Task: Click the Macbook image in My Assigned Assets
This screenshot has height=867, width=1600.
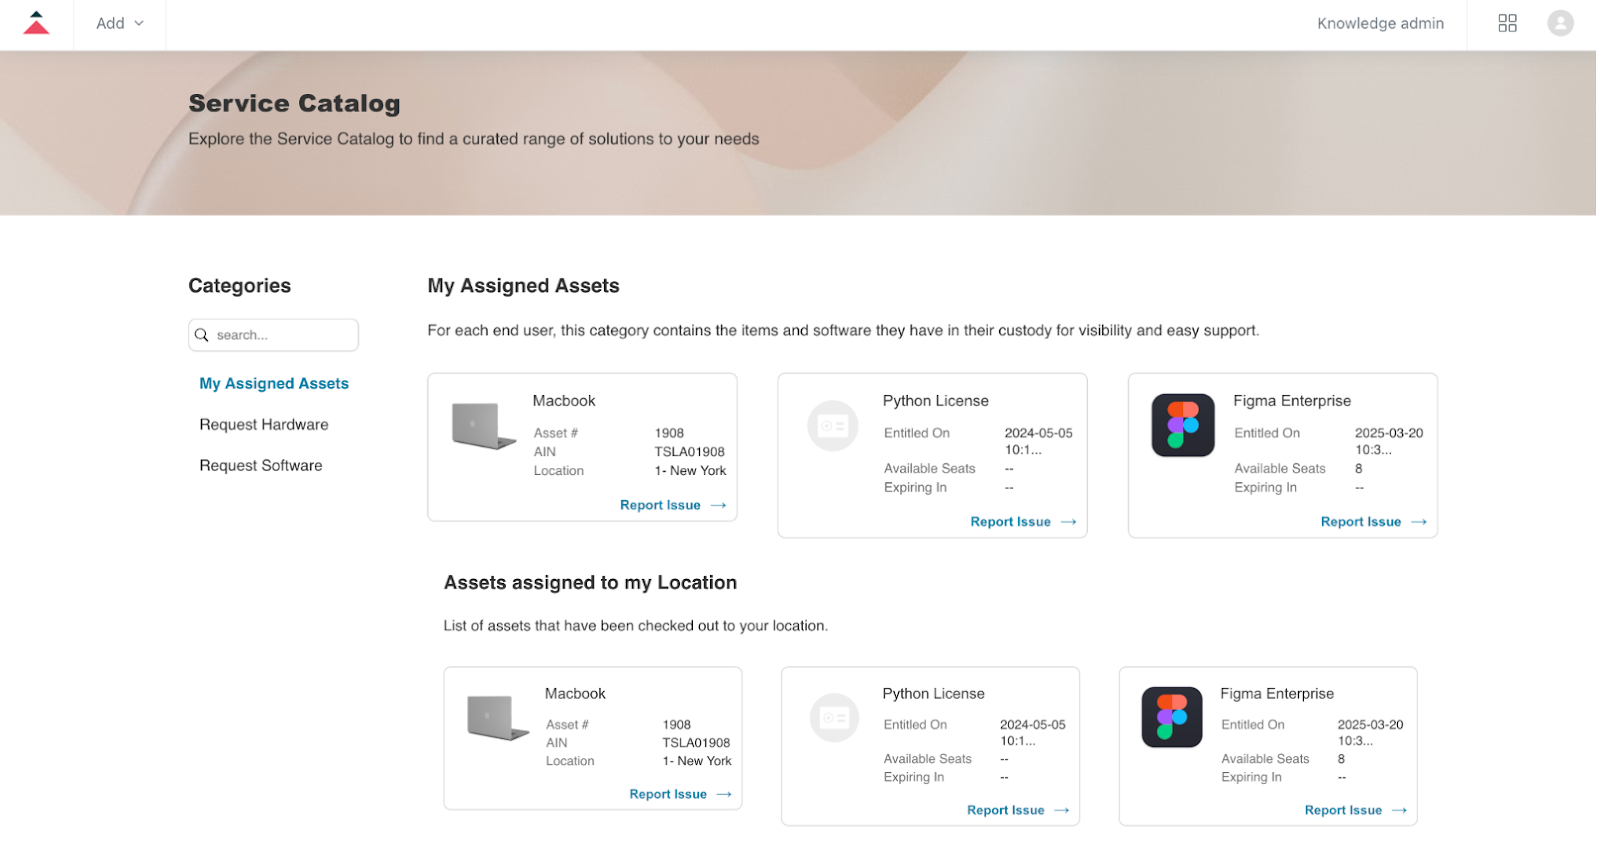Action: [483, 425]
